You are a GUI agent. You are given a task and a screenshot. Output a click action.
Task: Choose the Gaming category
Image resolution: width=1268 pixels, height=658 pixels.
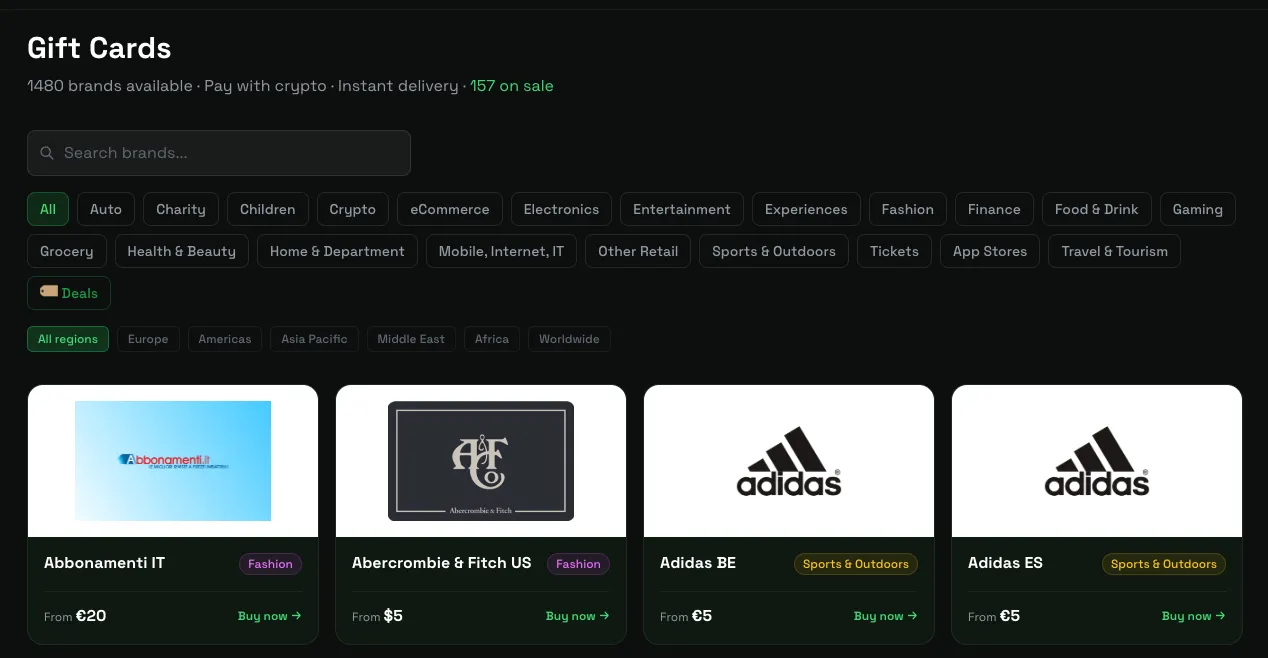point(1198,209)
